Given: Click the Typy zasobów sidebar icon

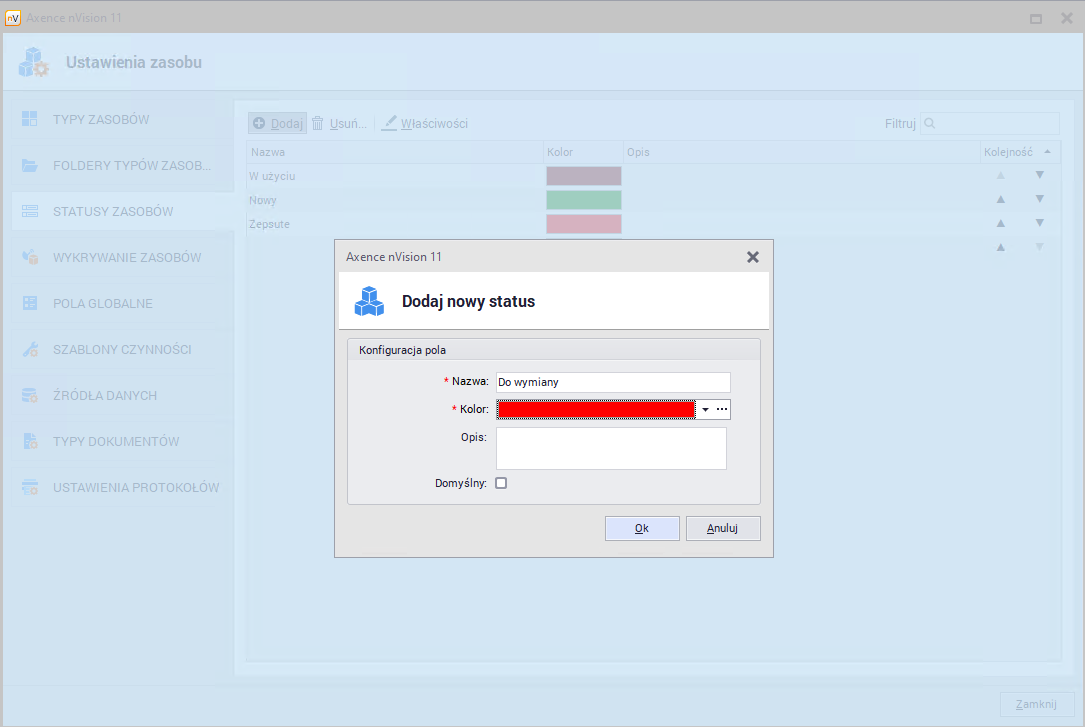Looking at the screenshot, I should pos(30,119).
